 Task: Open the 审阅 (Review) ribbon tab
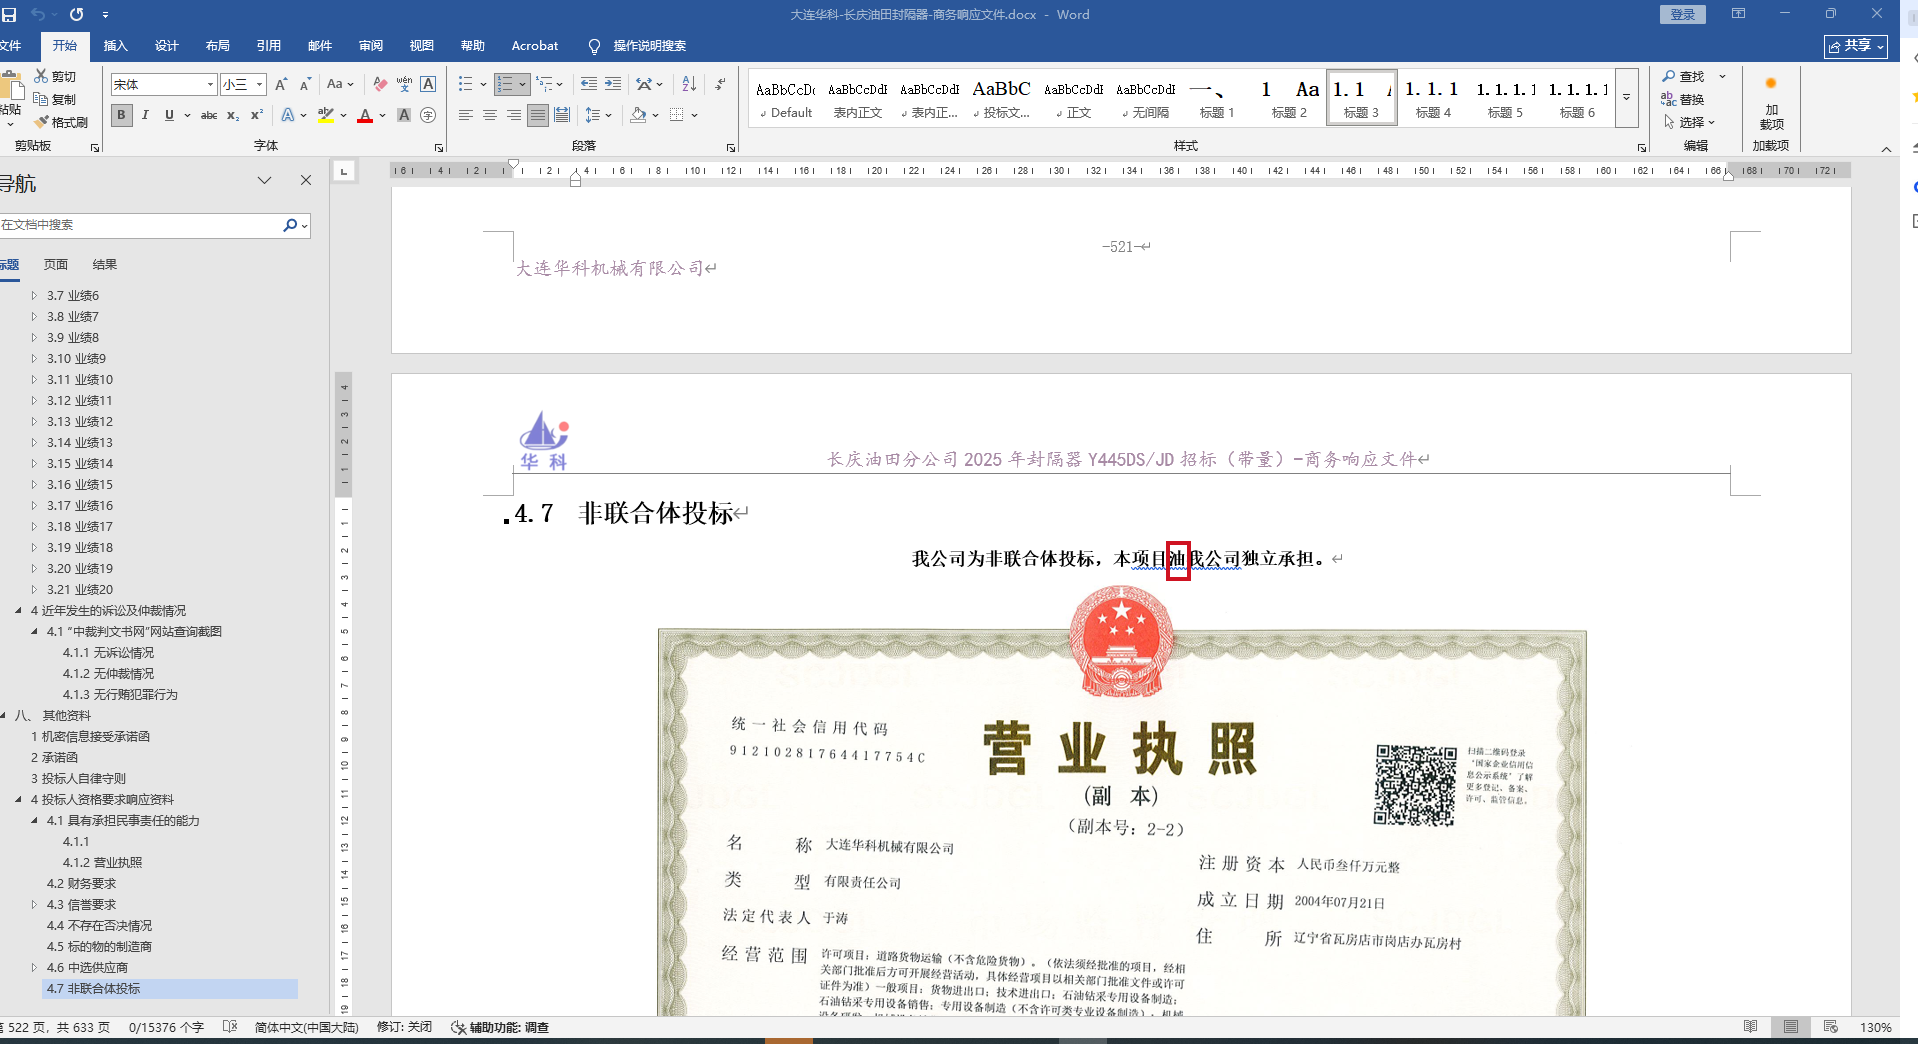click(371, 45)
